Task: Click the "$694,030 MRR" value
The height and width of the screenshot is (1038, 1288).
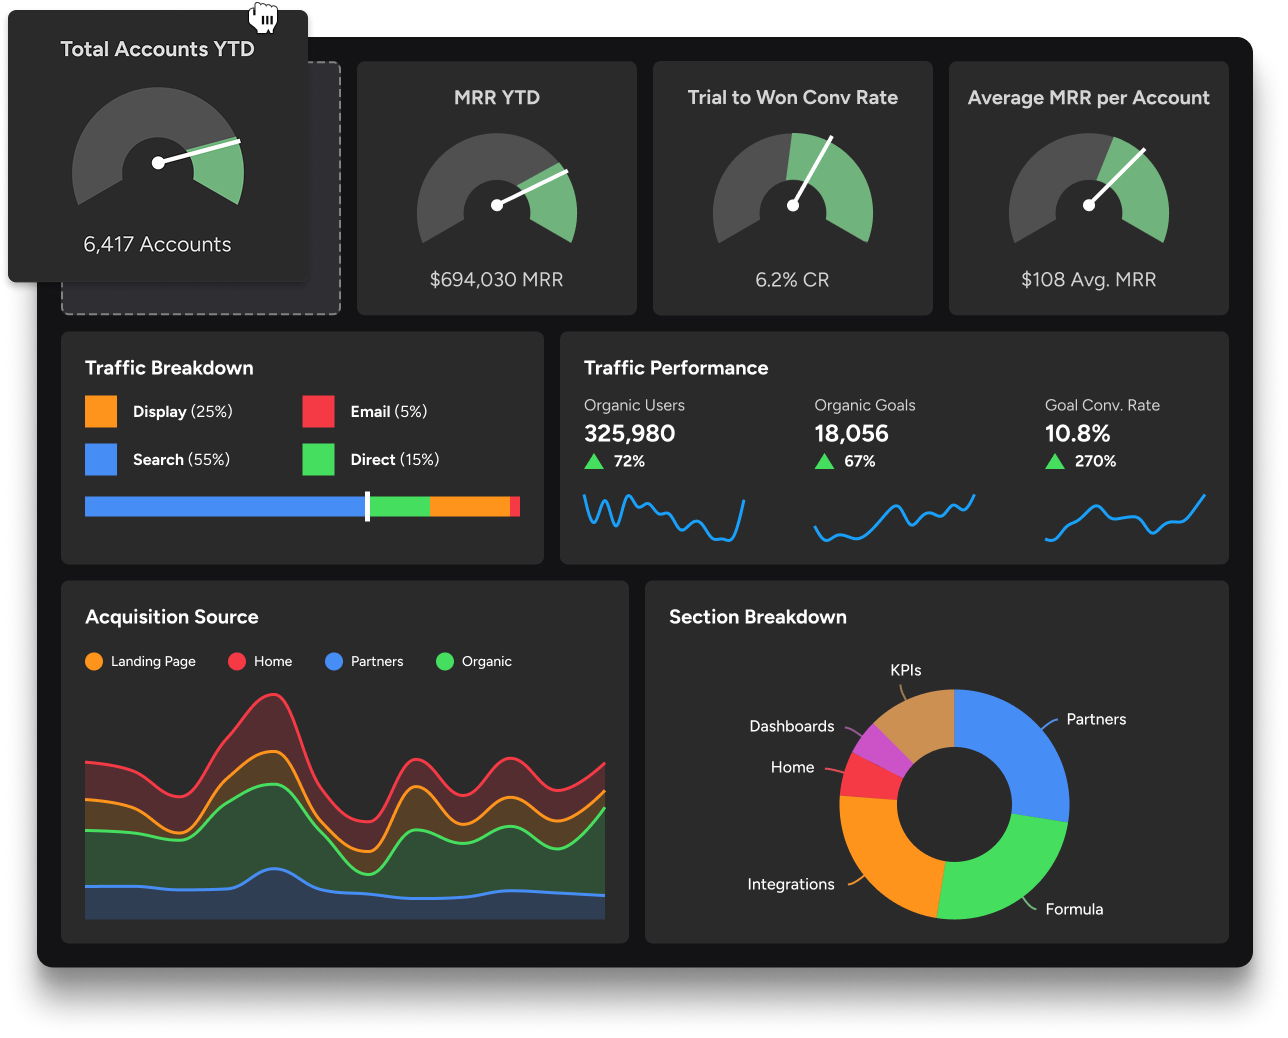Action: [x=497, y=279]
